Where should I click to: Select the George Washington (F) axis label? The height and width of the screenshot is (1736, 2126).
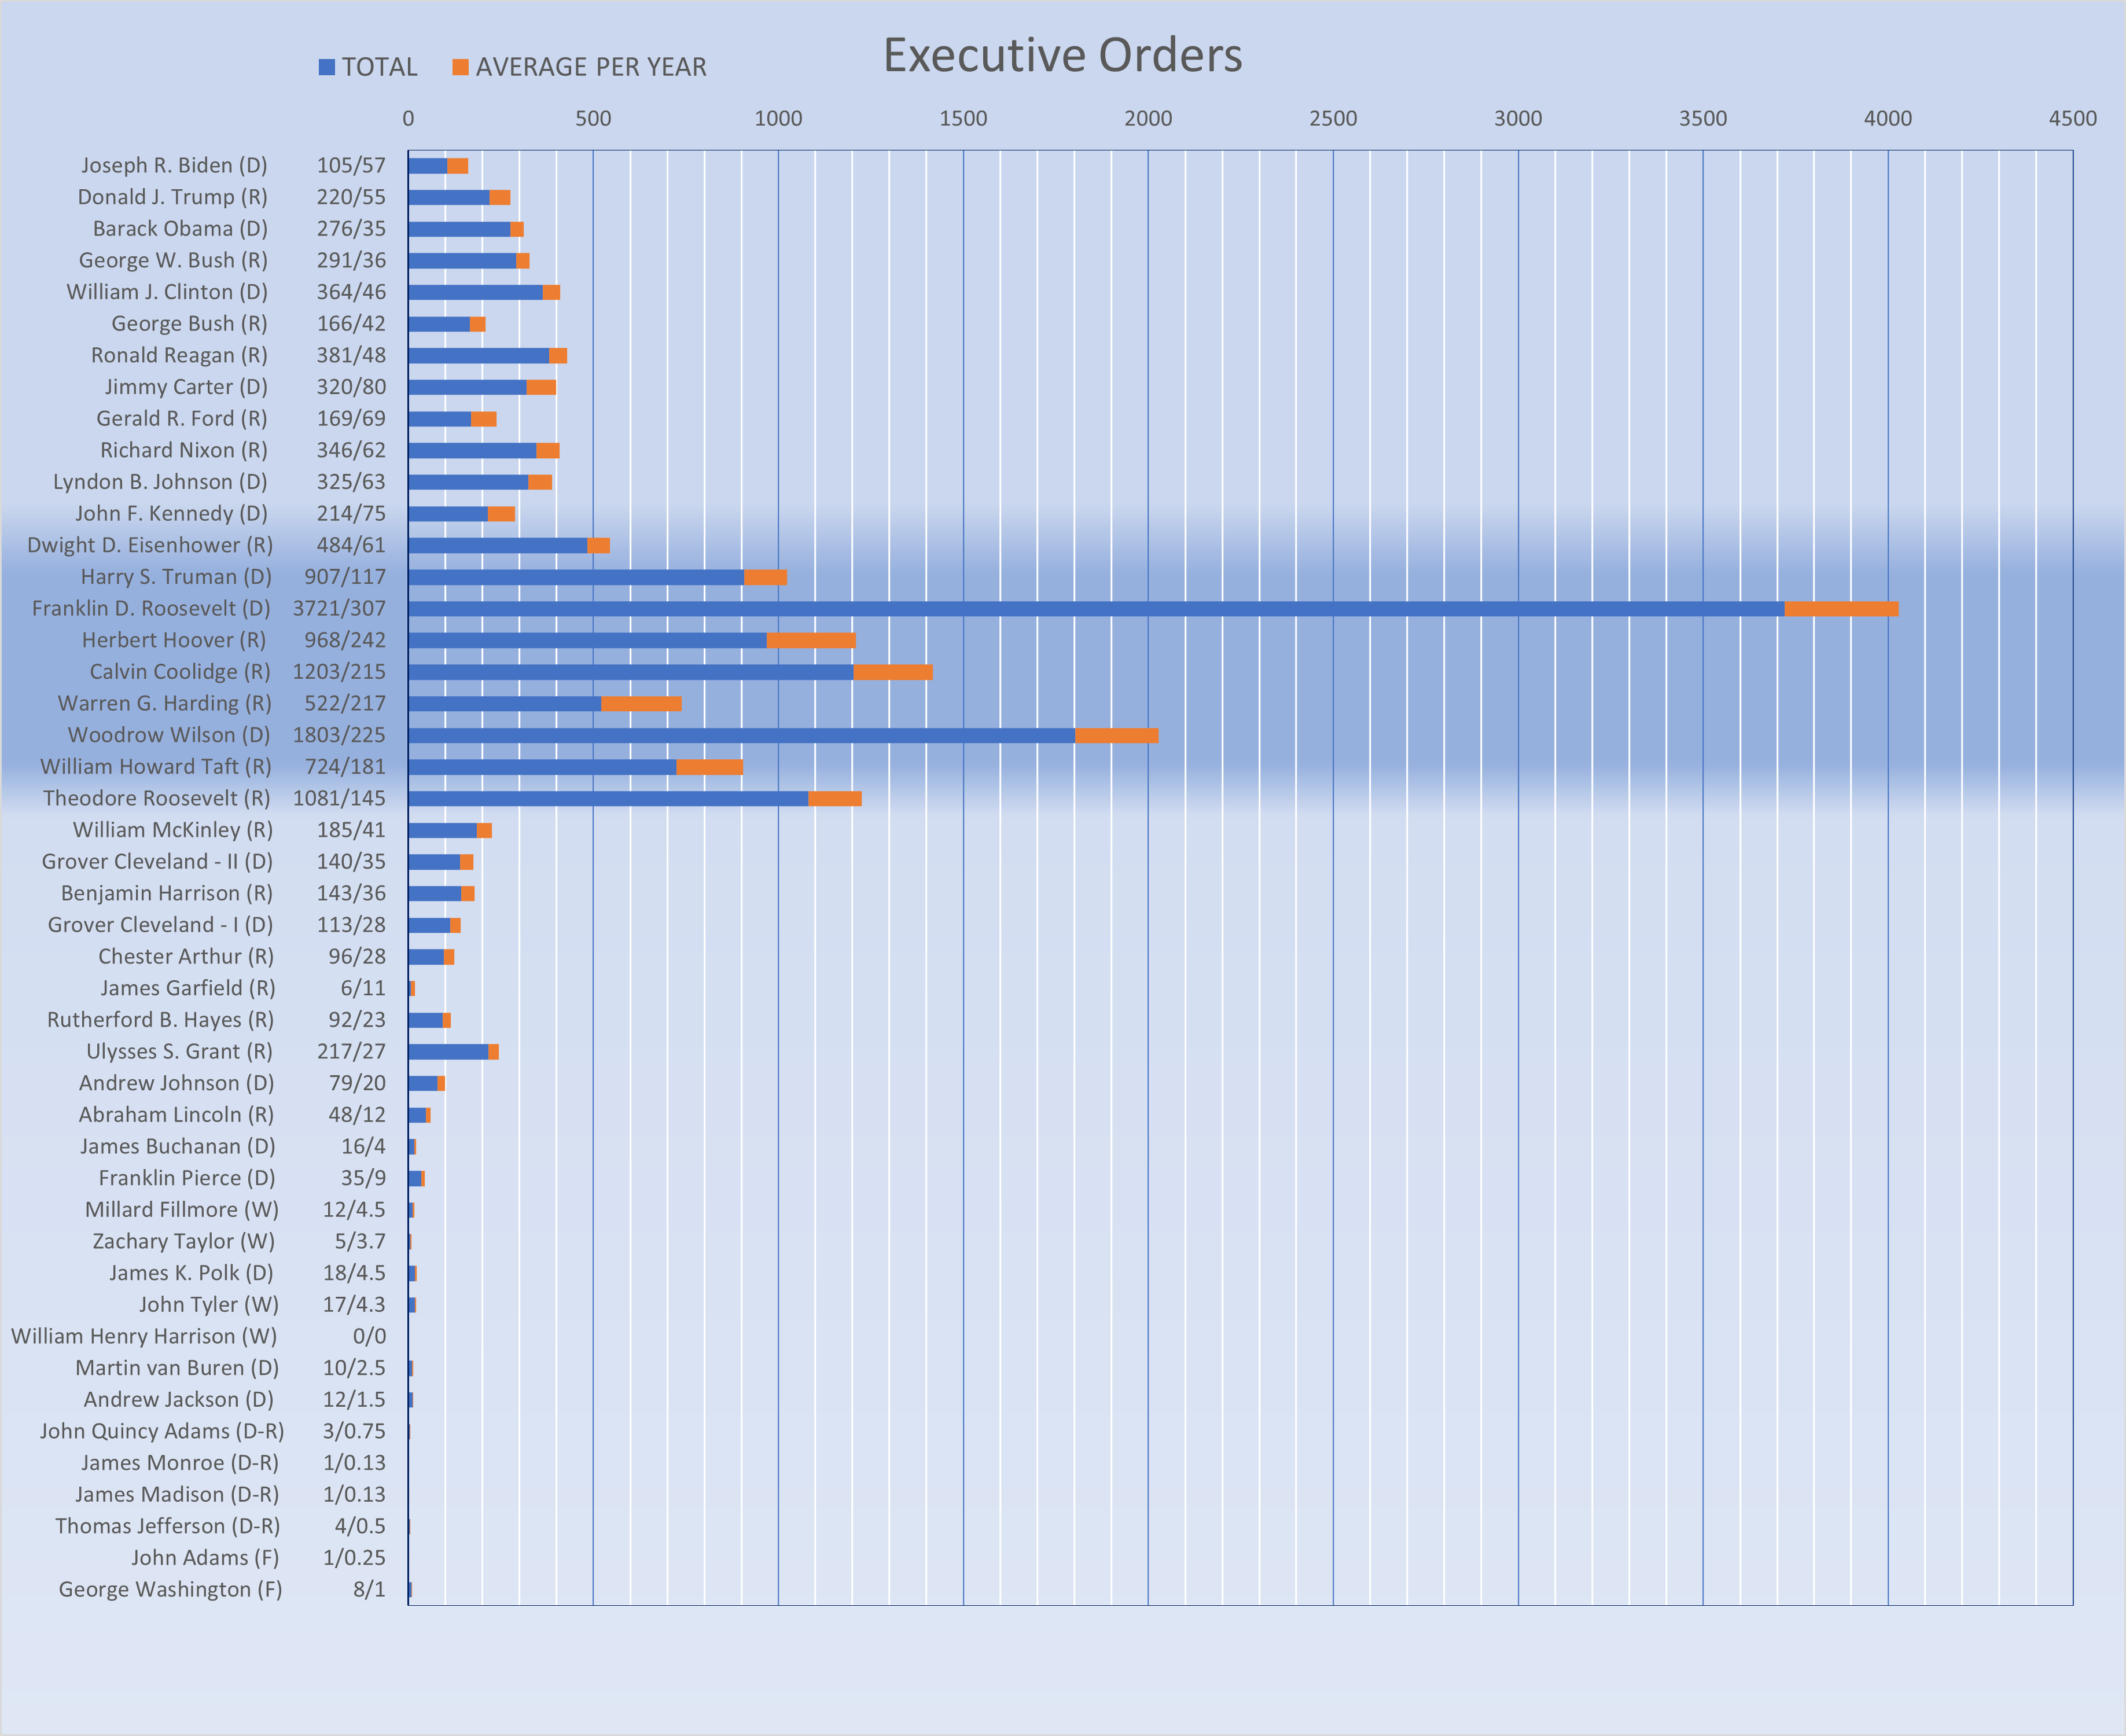pyautogui.click(x=170, y=1589)
